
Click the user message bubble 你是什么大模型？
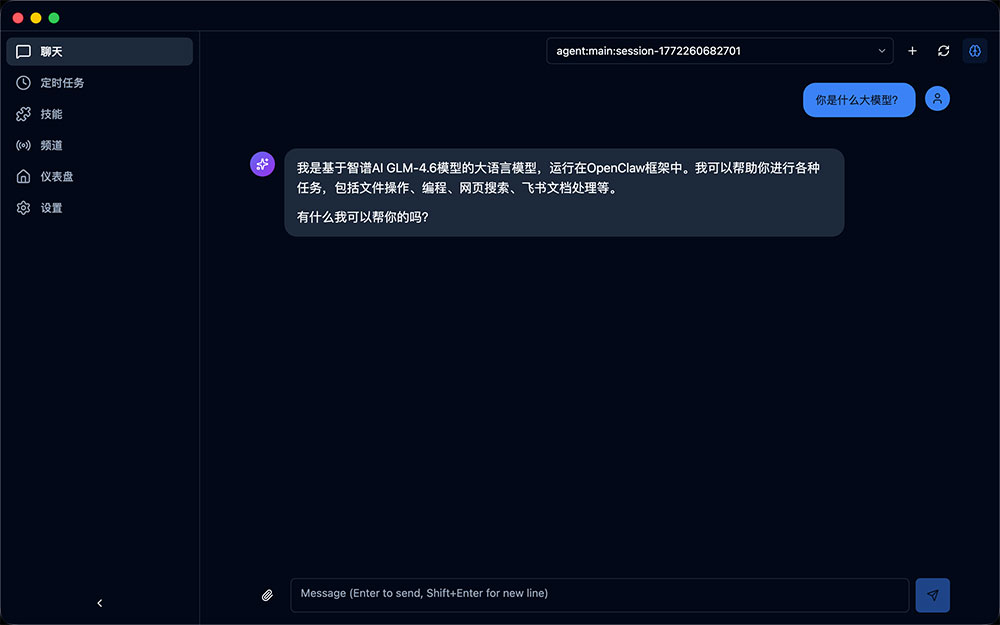(x=858, y=100)
